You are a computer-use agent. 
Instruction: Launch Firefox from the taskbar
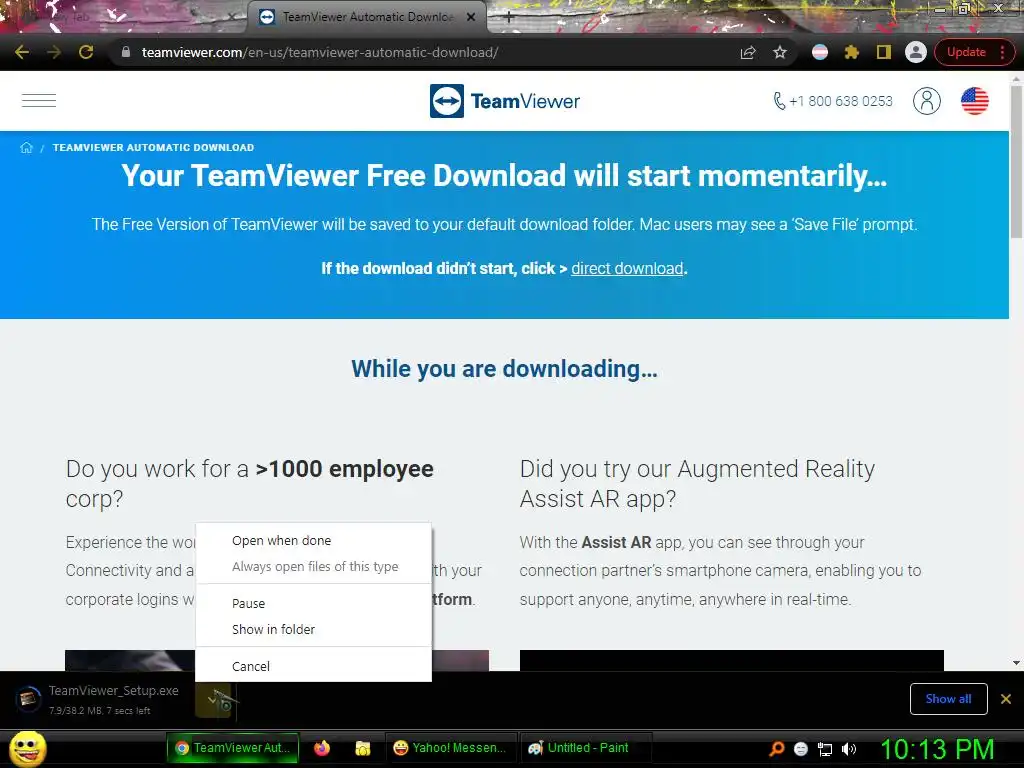pyautogui.click(x=322, y=748)
